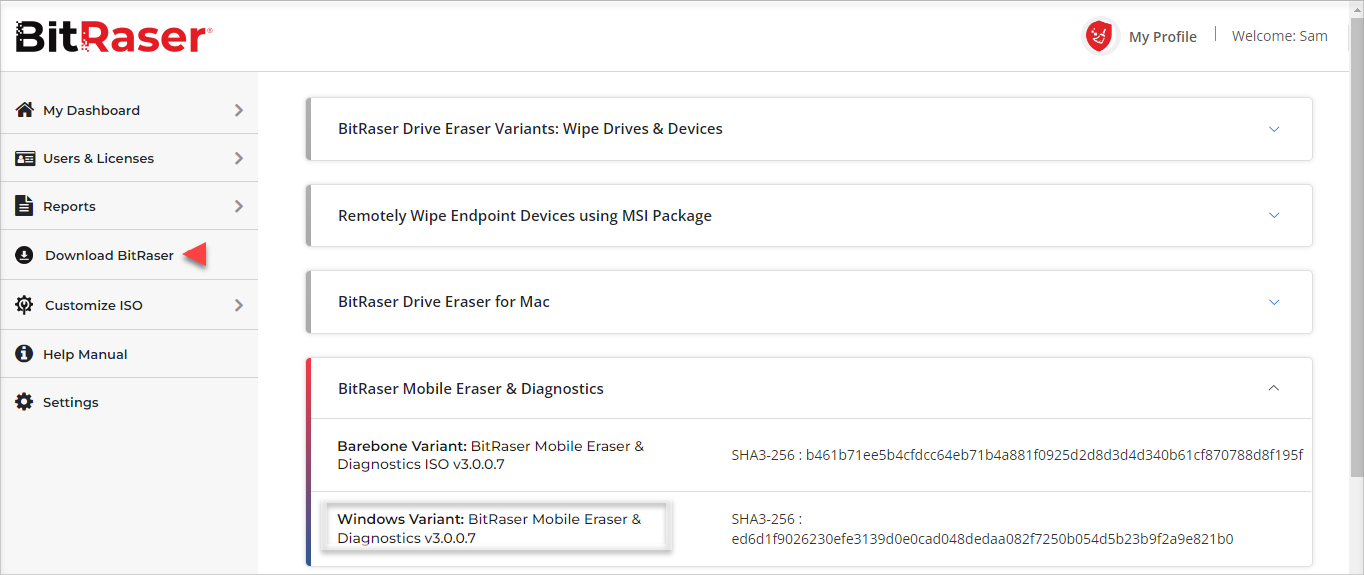Click the BitRaser logo
Screen dimensions: 1364x575
(113, 37)
